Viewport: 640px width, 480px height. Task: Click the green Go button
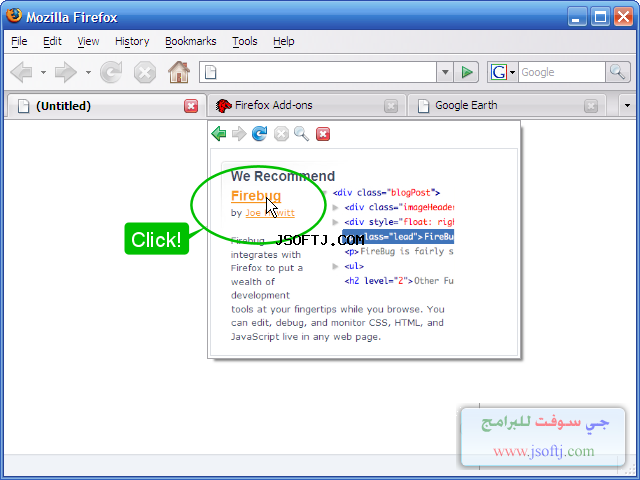pos(466,72)
